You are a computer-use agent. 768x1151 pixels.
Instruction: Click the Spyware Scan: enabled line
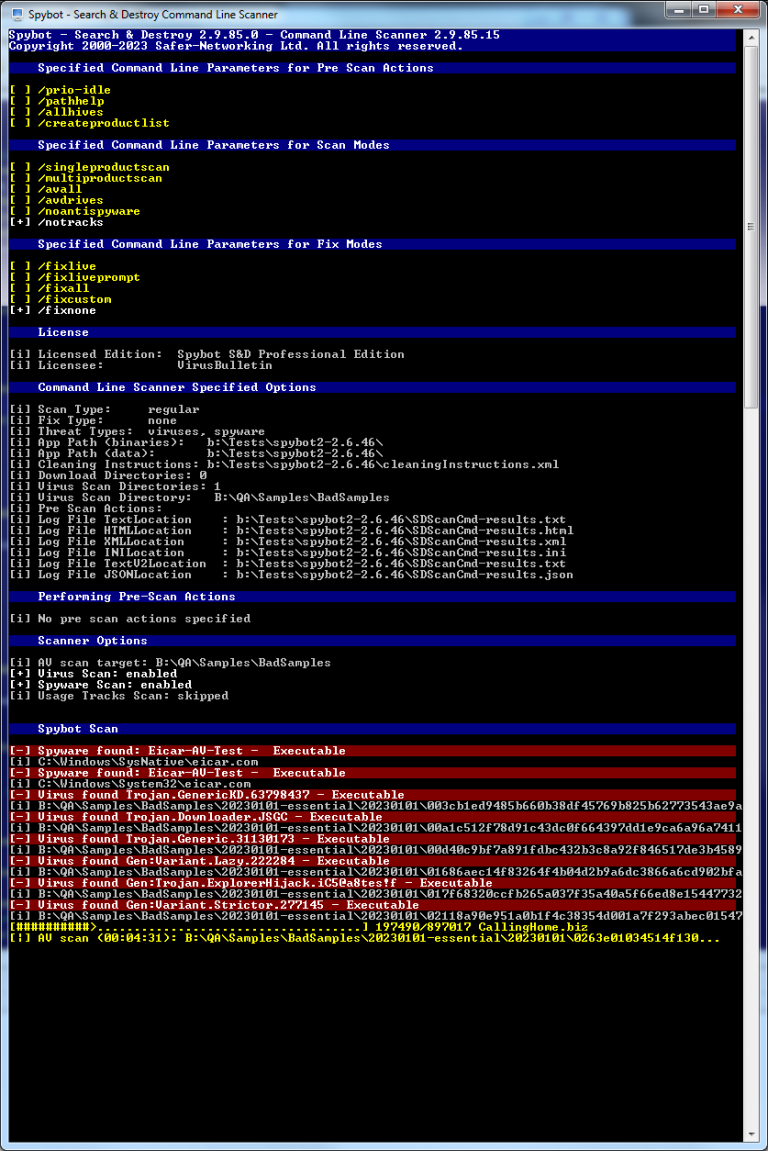point(101,684)
